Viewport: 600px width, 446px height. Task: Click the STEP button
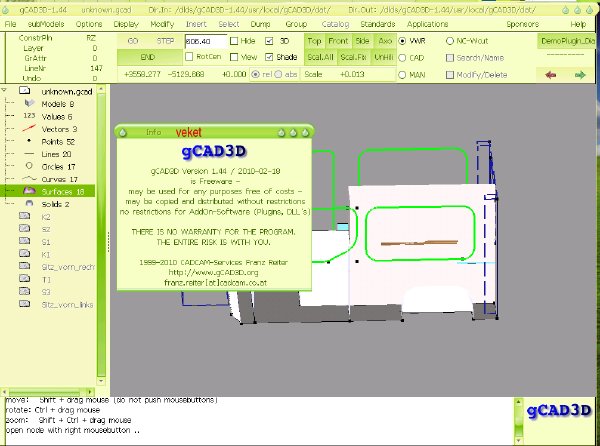coord(166,41)
